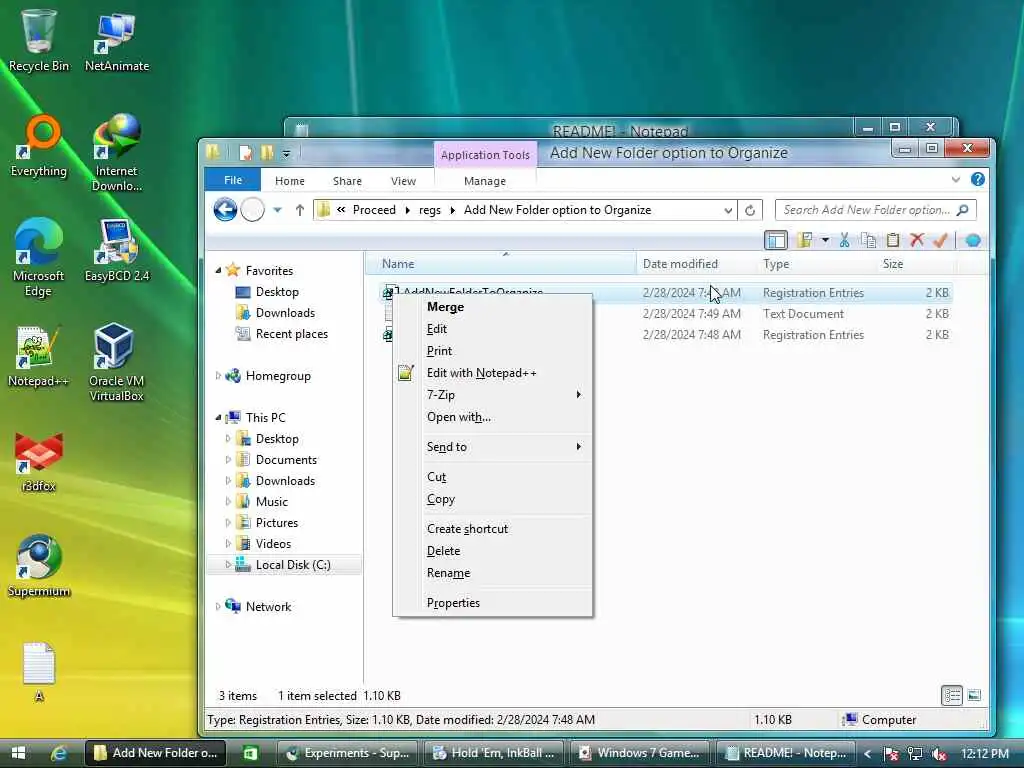Open Oracle VM VirtualBox shortcut
Screen dimensions: 1024x768
[x=116, y=362]
